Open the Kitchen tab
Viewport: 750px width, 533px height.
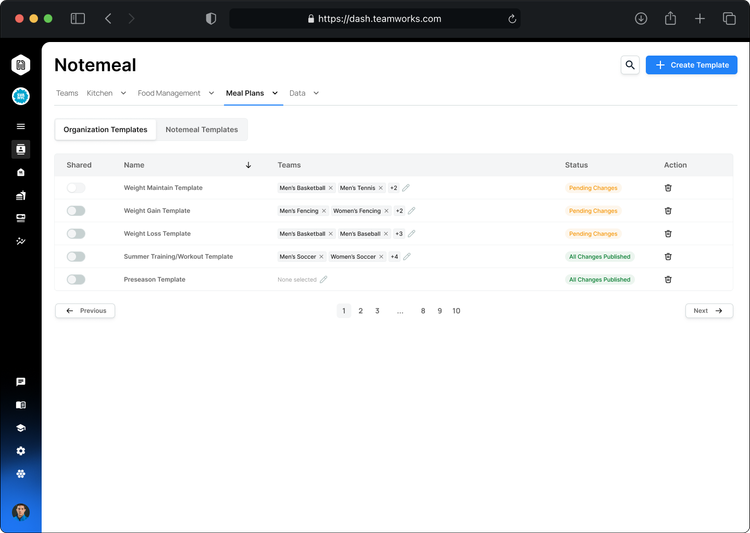click(99, 93)
